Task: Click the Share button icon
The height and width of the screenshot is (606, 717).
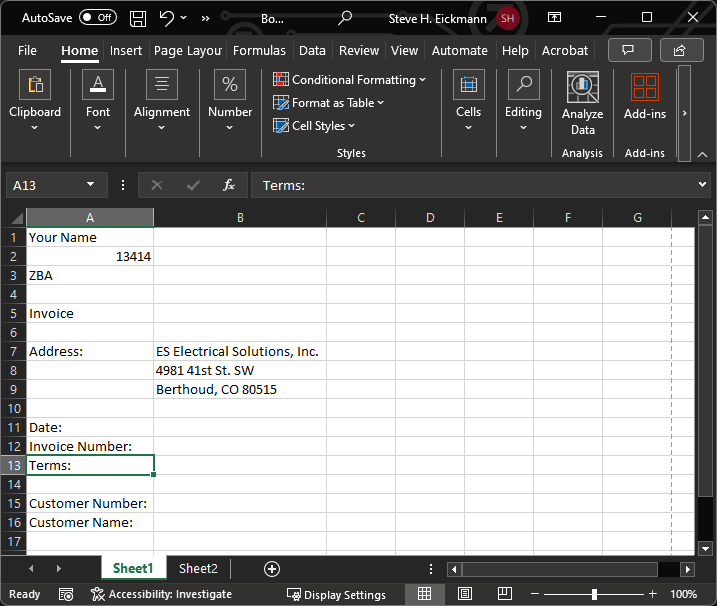Action: click(681, 50)
